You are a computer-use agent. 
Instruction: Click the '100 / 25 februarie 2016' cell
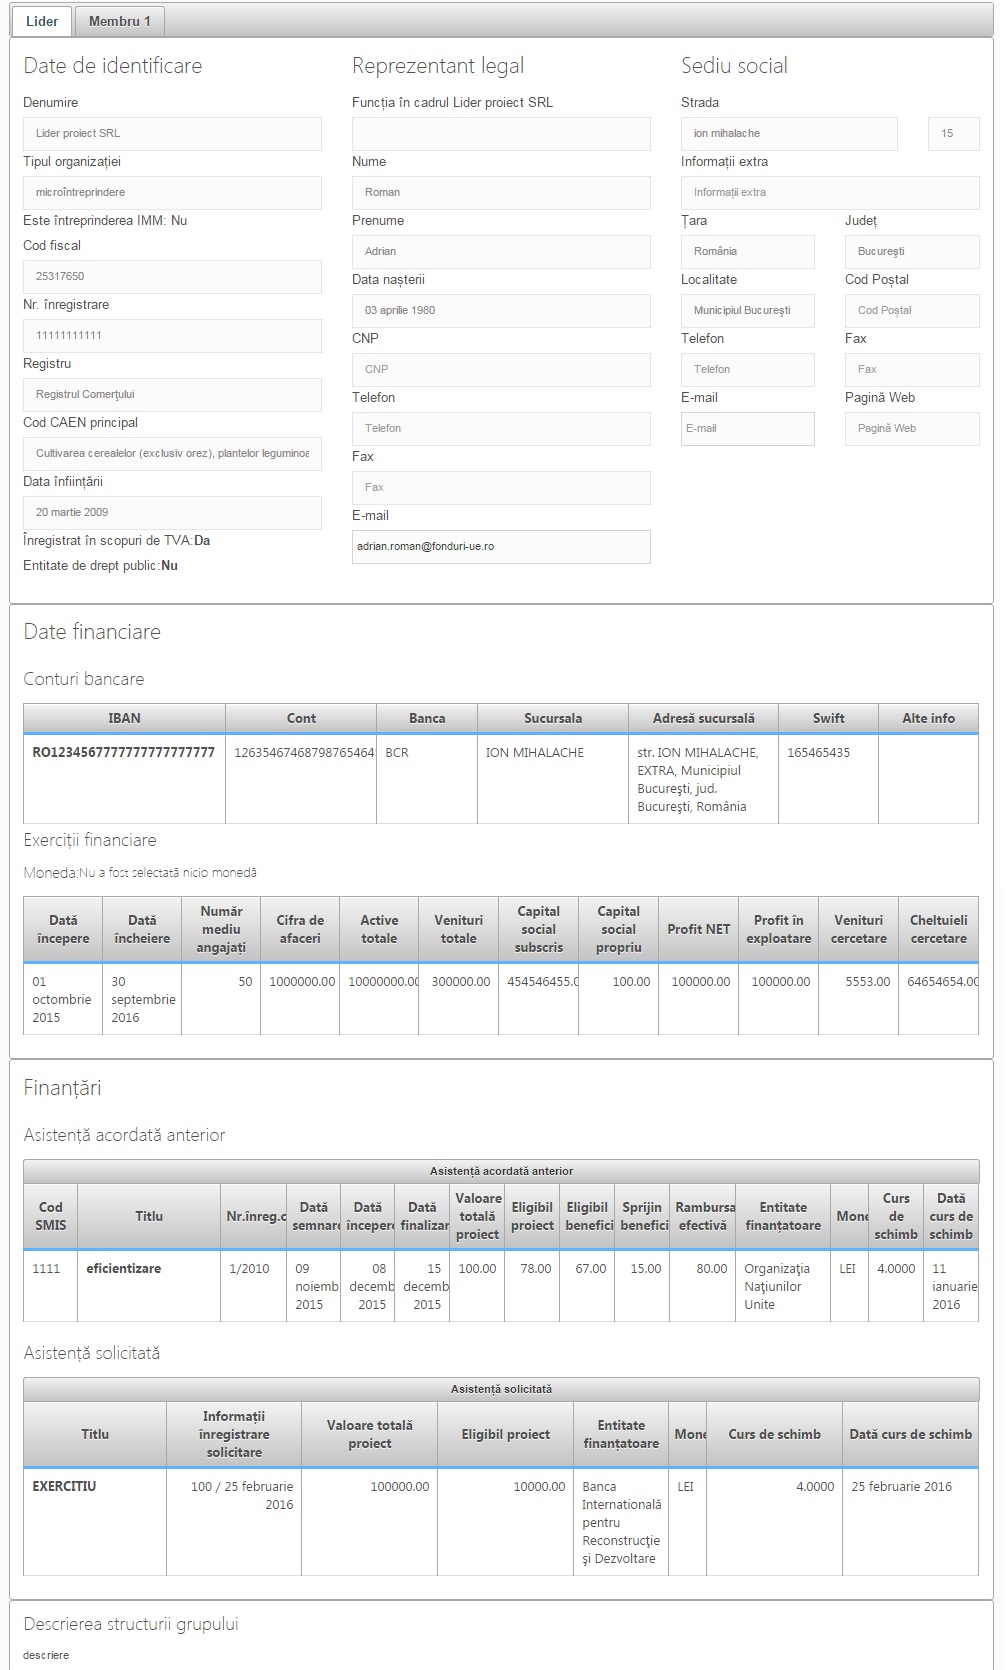pyautogui.click(x=234, y=1522)
